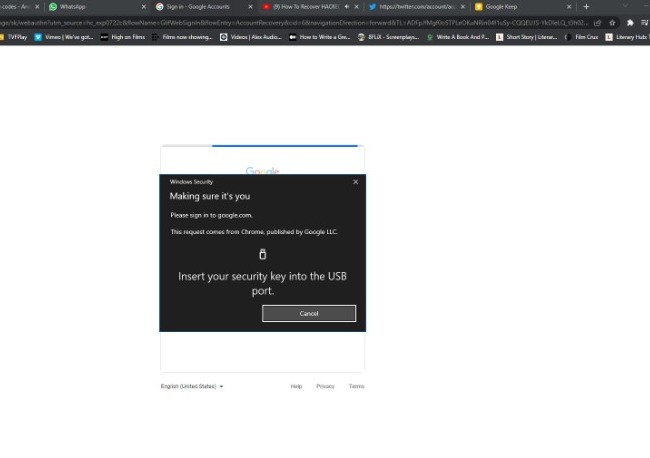Bookmark this page with the star icon

(612, 23)
